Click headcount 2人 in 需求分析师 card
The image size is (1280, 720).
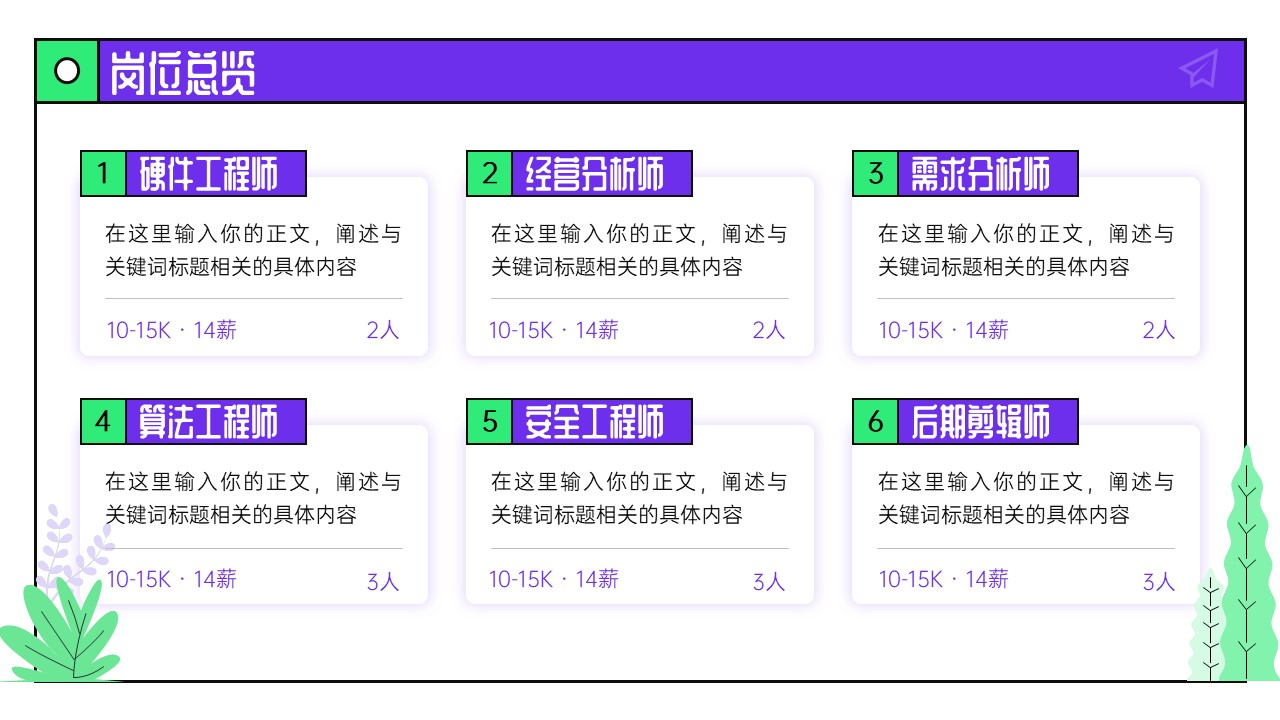tap(1159, 330)
